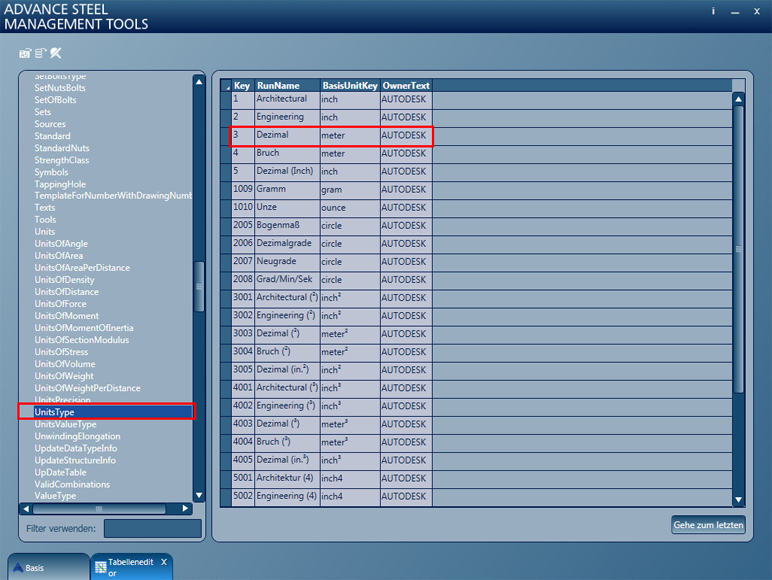Viewport: 772px width, 580px height.
Task: Click the Key cell '3001'
Action: pyautogui.click(x=243, y=298)
